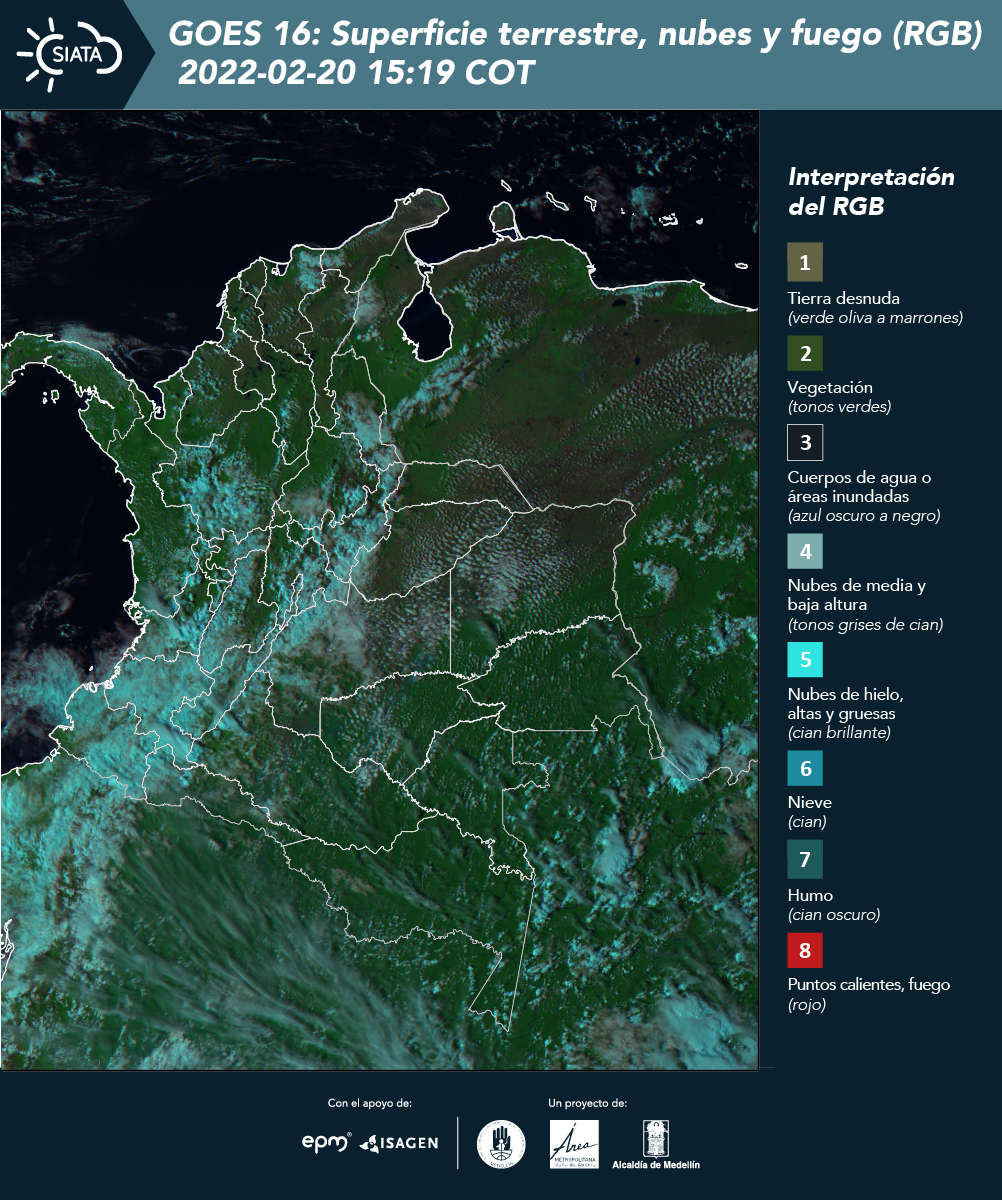Click the Alcaldía de Medellín logo
1002x1200 pixels.
pyautogui.click(x=656, y=1144)
